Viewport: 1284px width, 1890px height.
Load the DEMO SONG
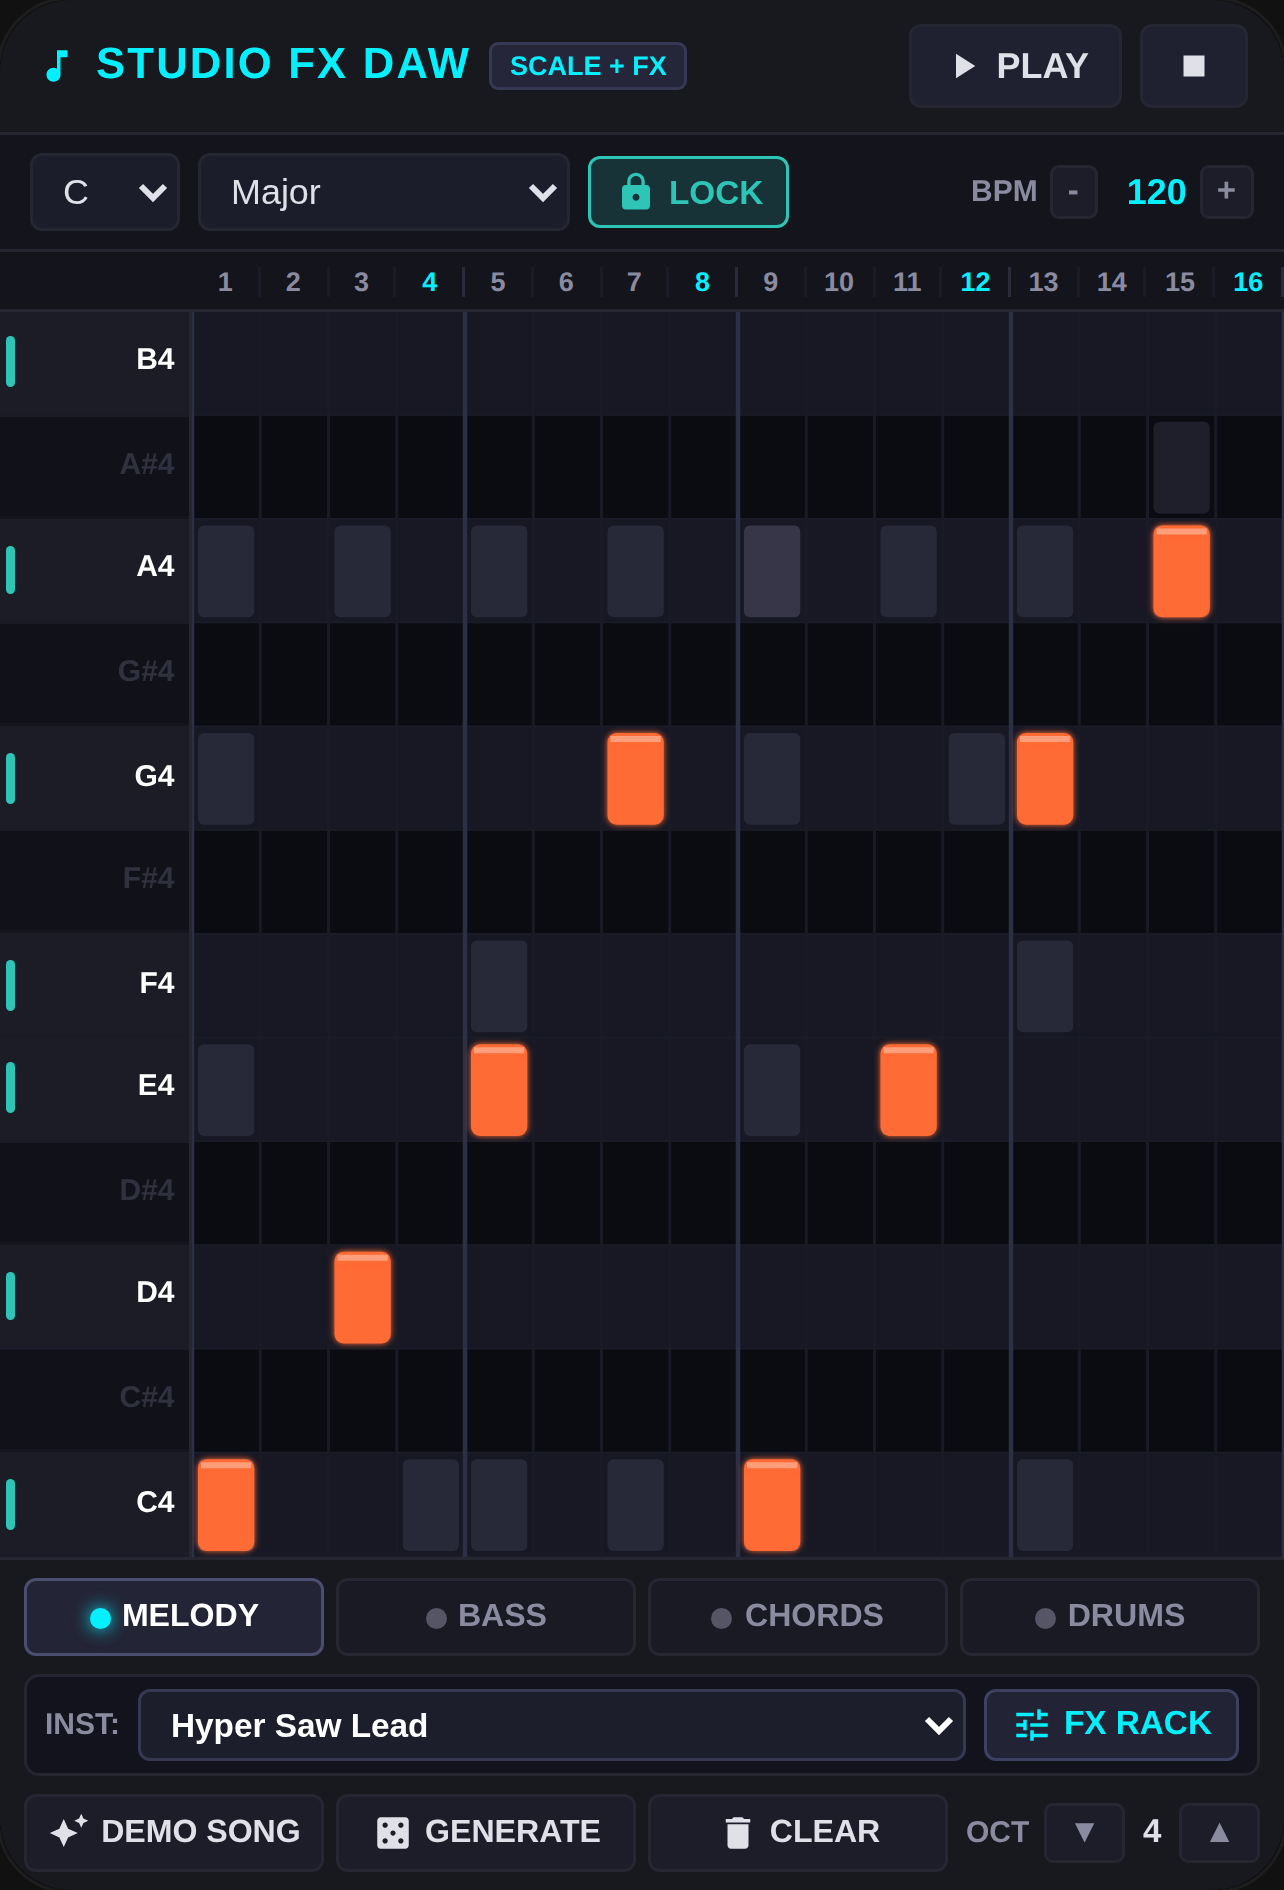coord(174,1833)
